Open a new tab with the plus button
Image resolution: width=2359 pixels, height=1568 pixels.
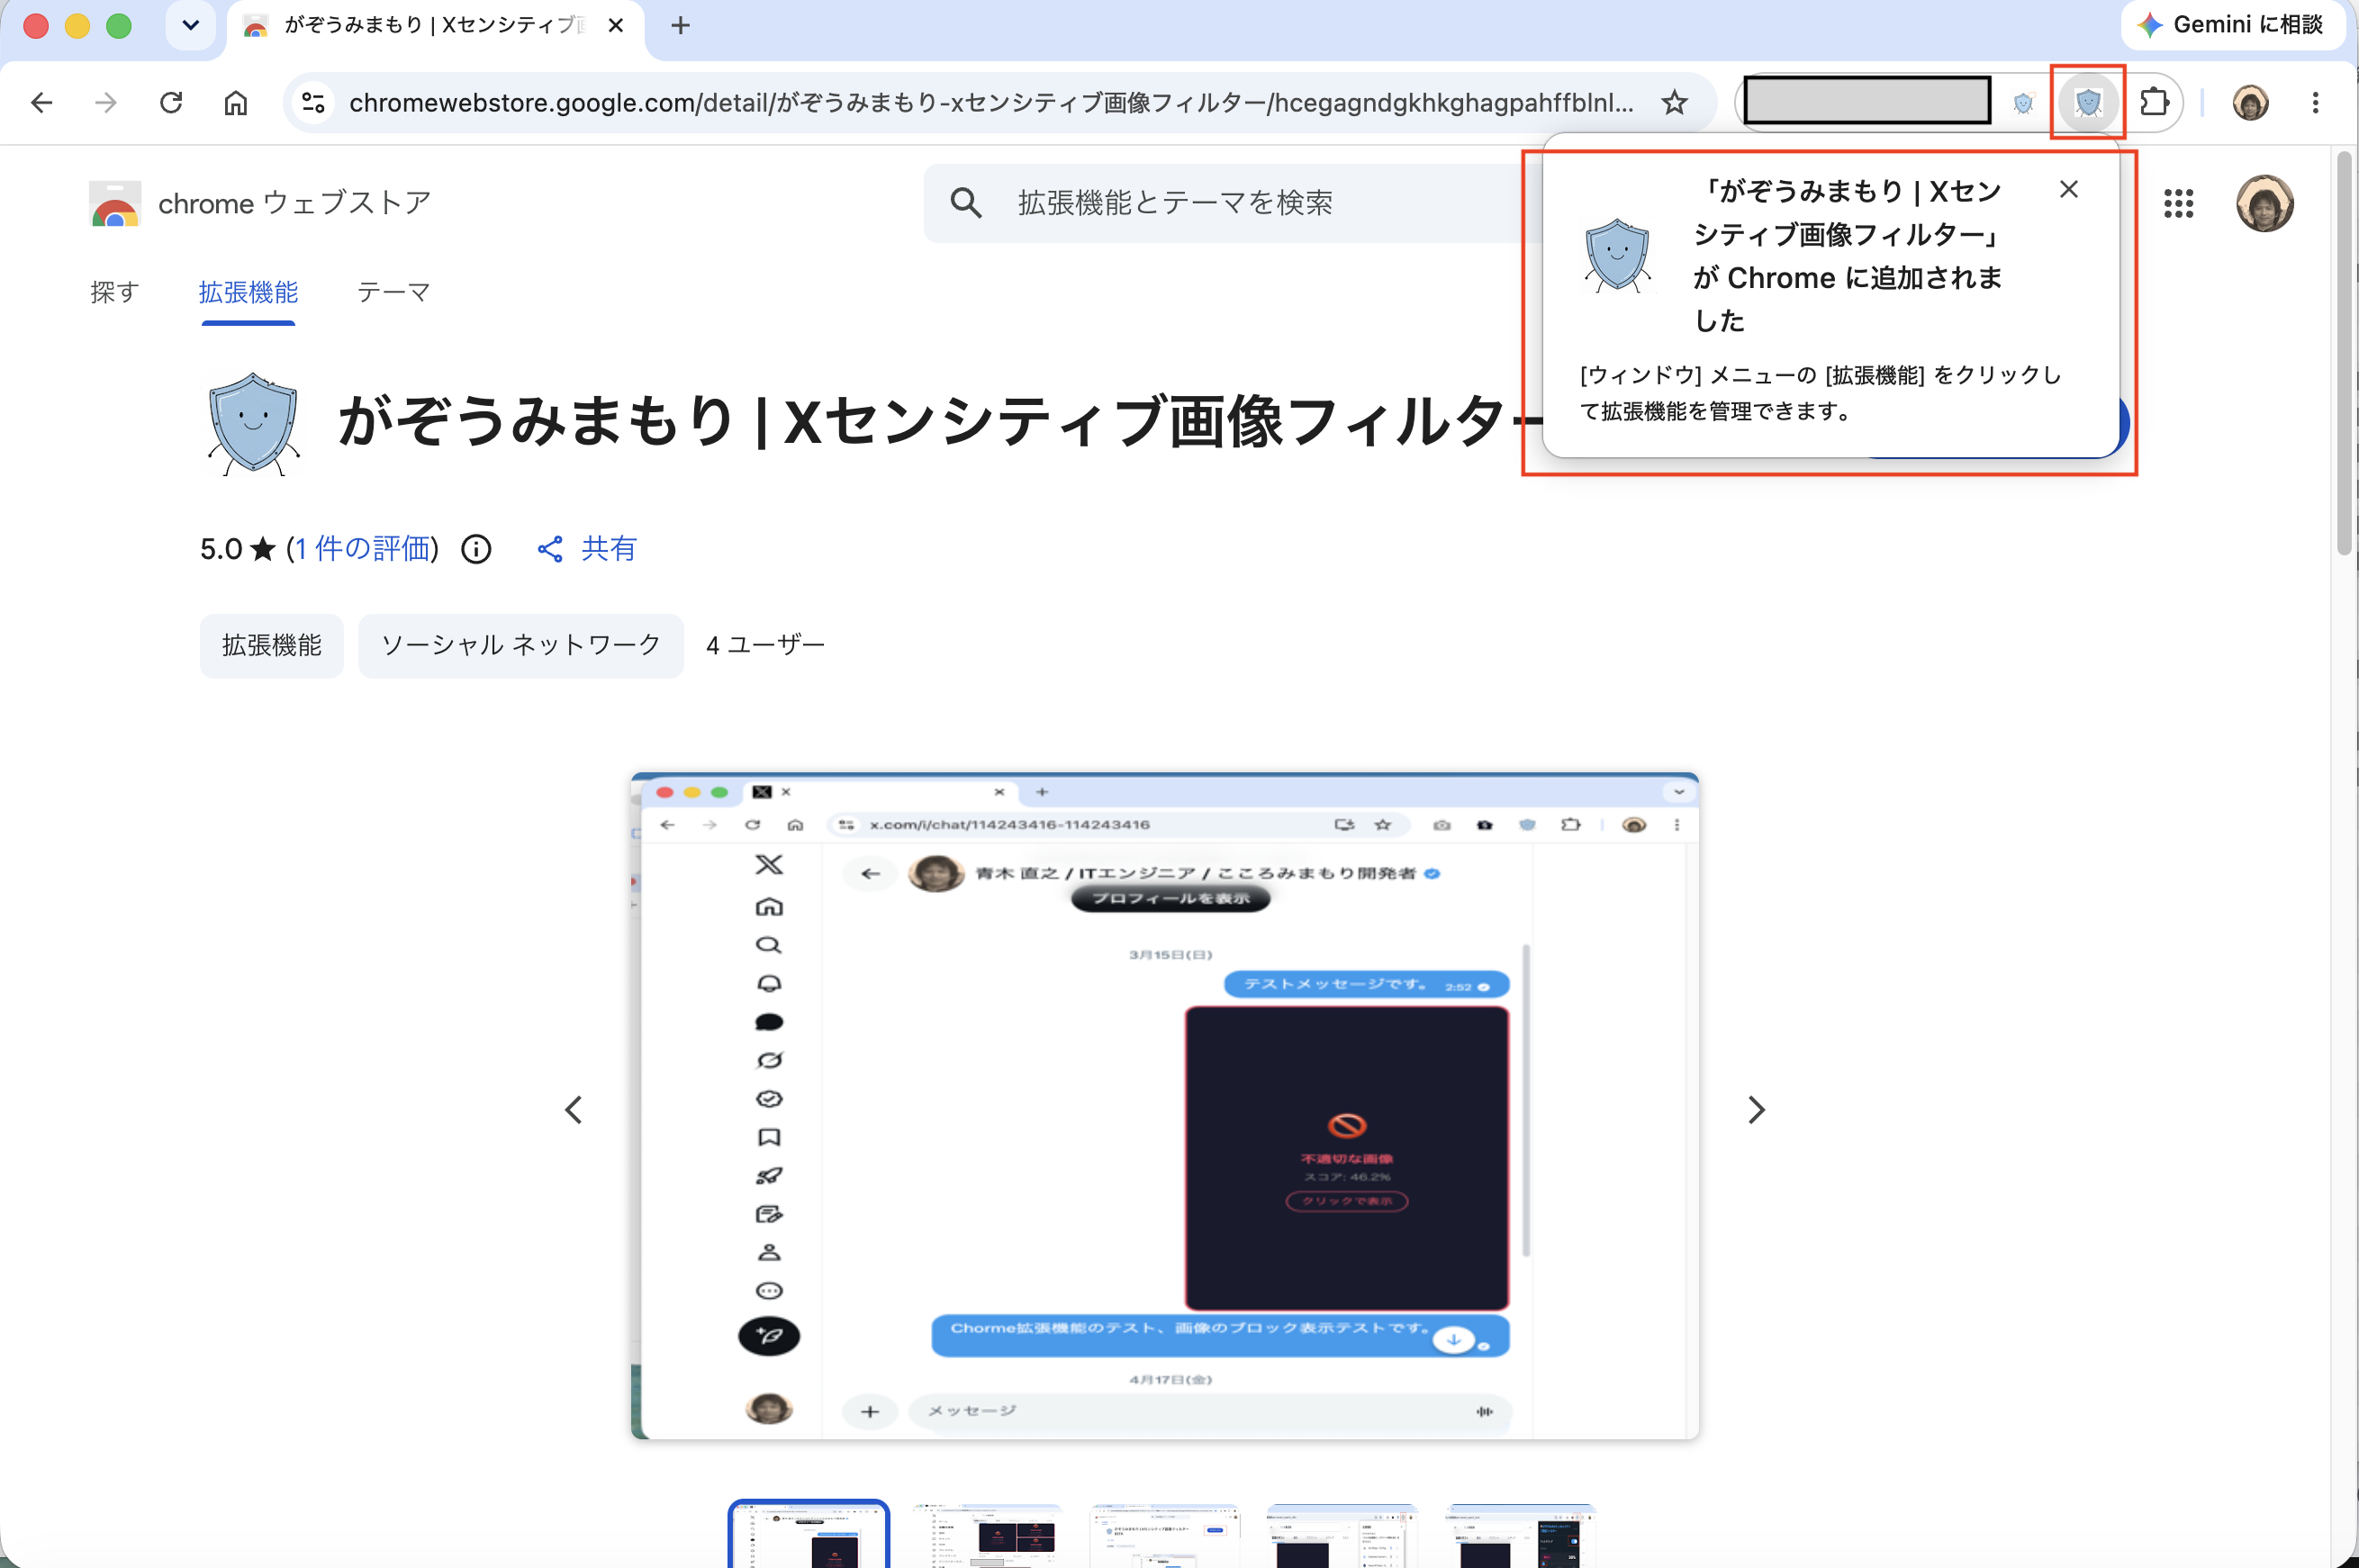[x=680, y=25]
